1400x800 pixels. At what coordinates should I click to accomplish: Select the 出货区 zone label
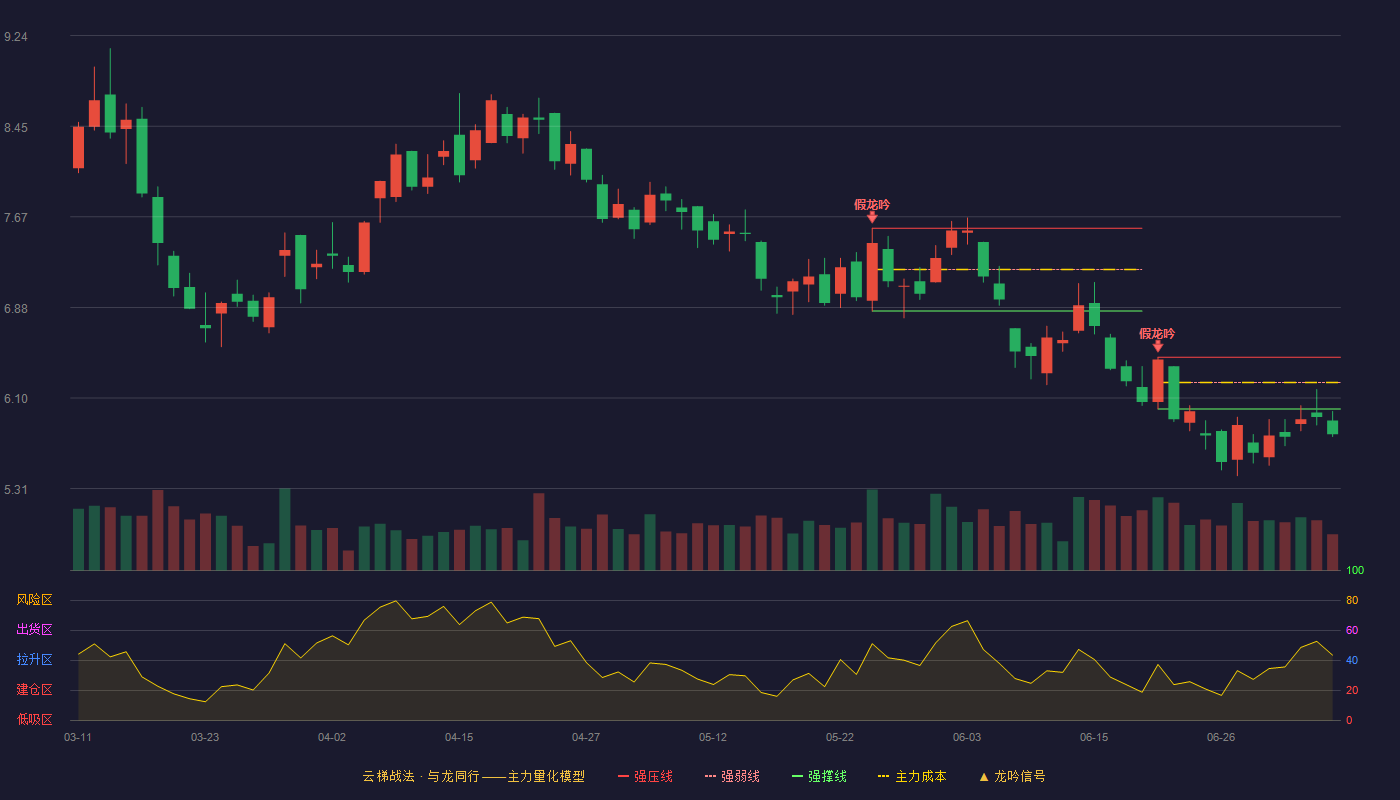point(34,630)
